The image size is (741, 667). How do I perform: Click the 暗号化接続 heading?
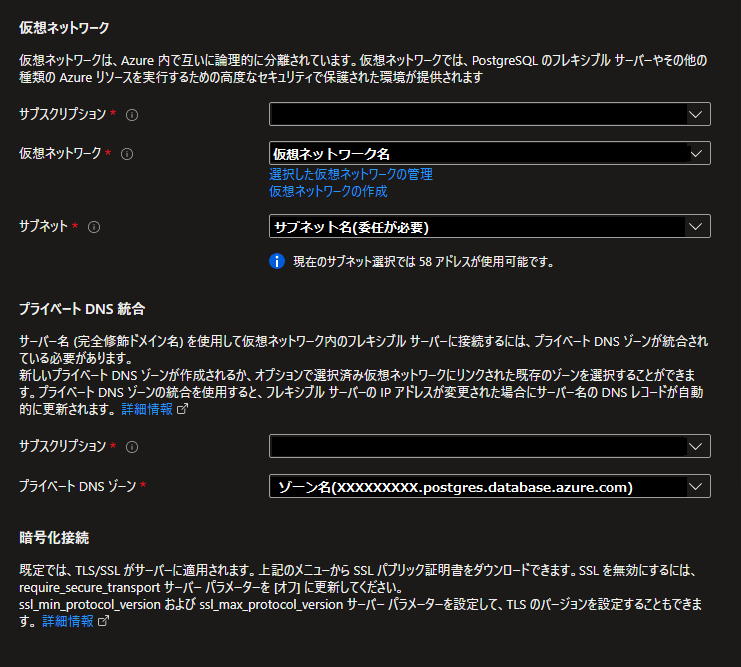coord(54,537)
